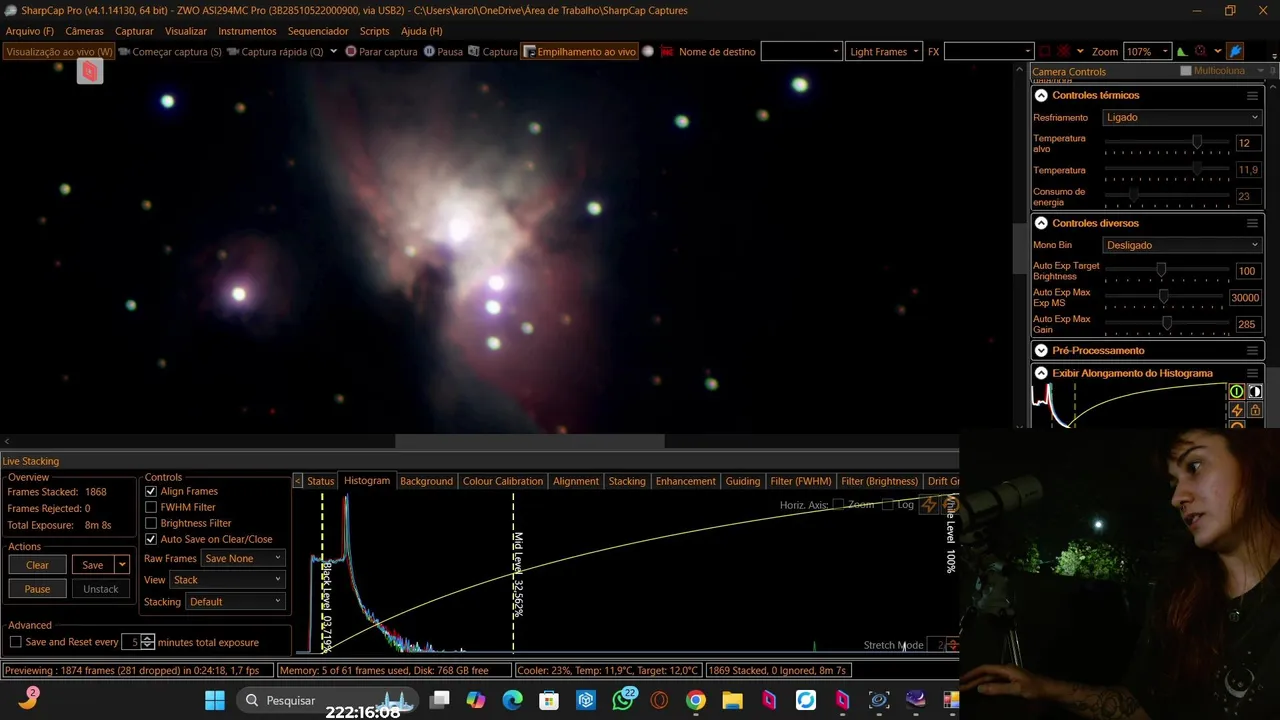Open Windows Start menu
This screenshot has height=720, width=1280.
coord(215,700)
